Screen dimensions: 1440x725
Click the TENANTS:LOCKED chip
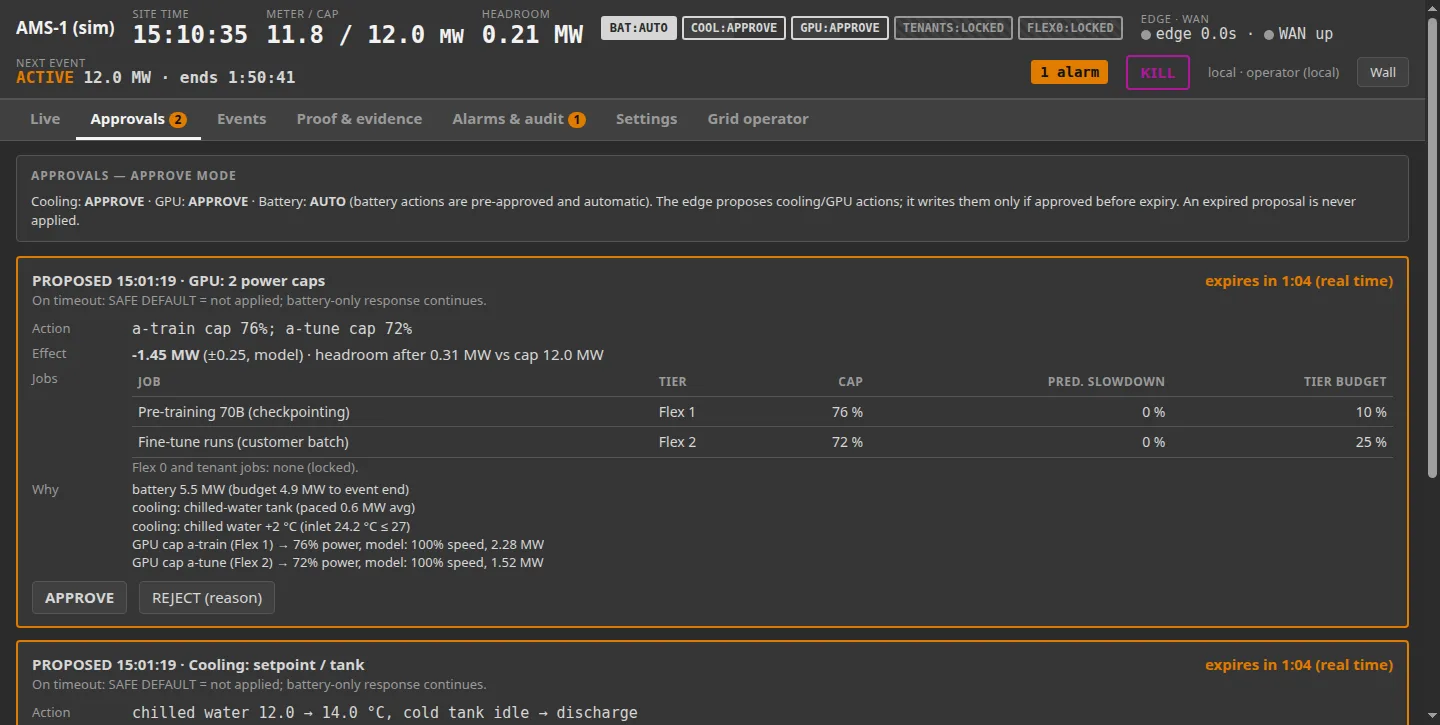(x=954, y=28)
